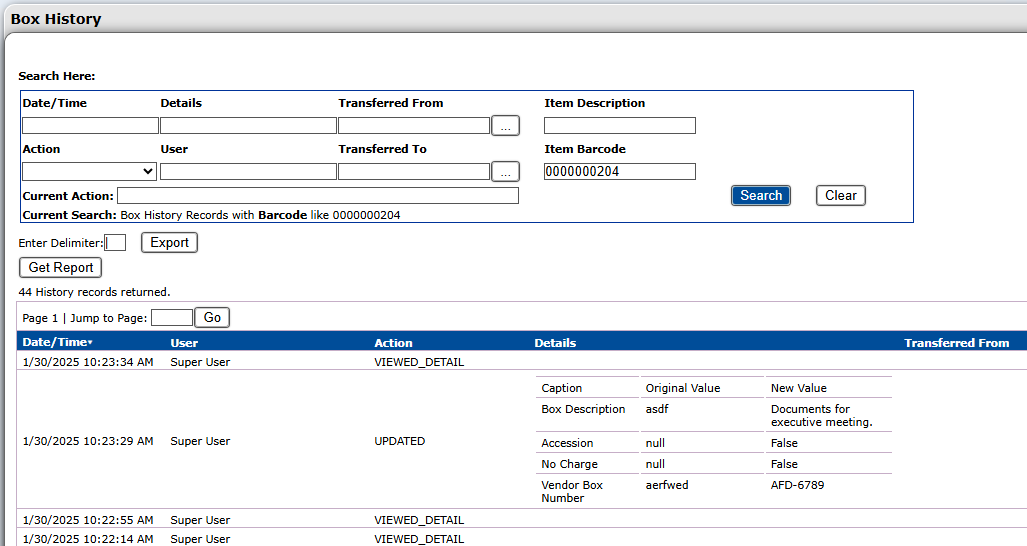This screenshot has width=1027, height=546.
Task: Click the Item Barcode field
Action: [619, 172]
